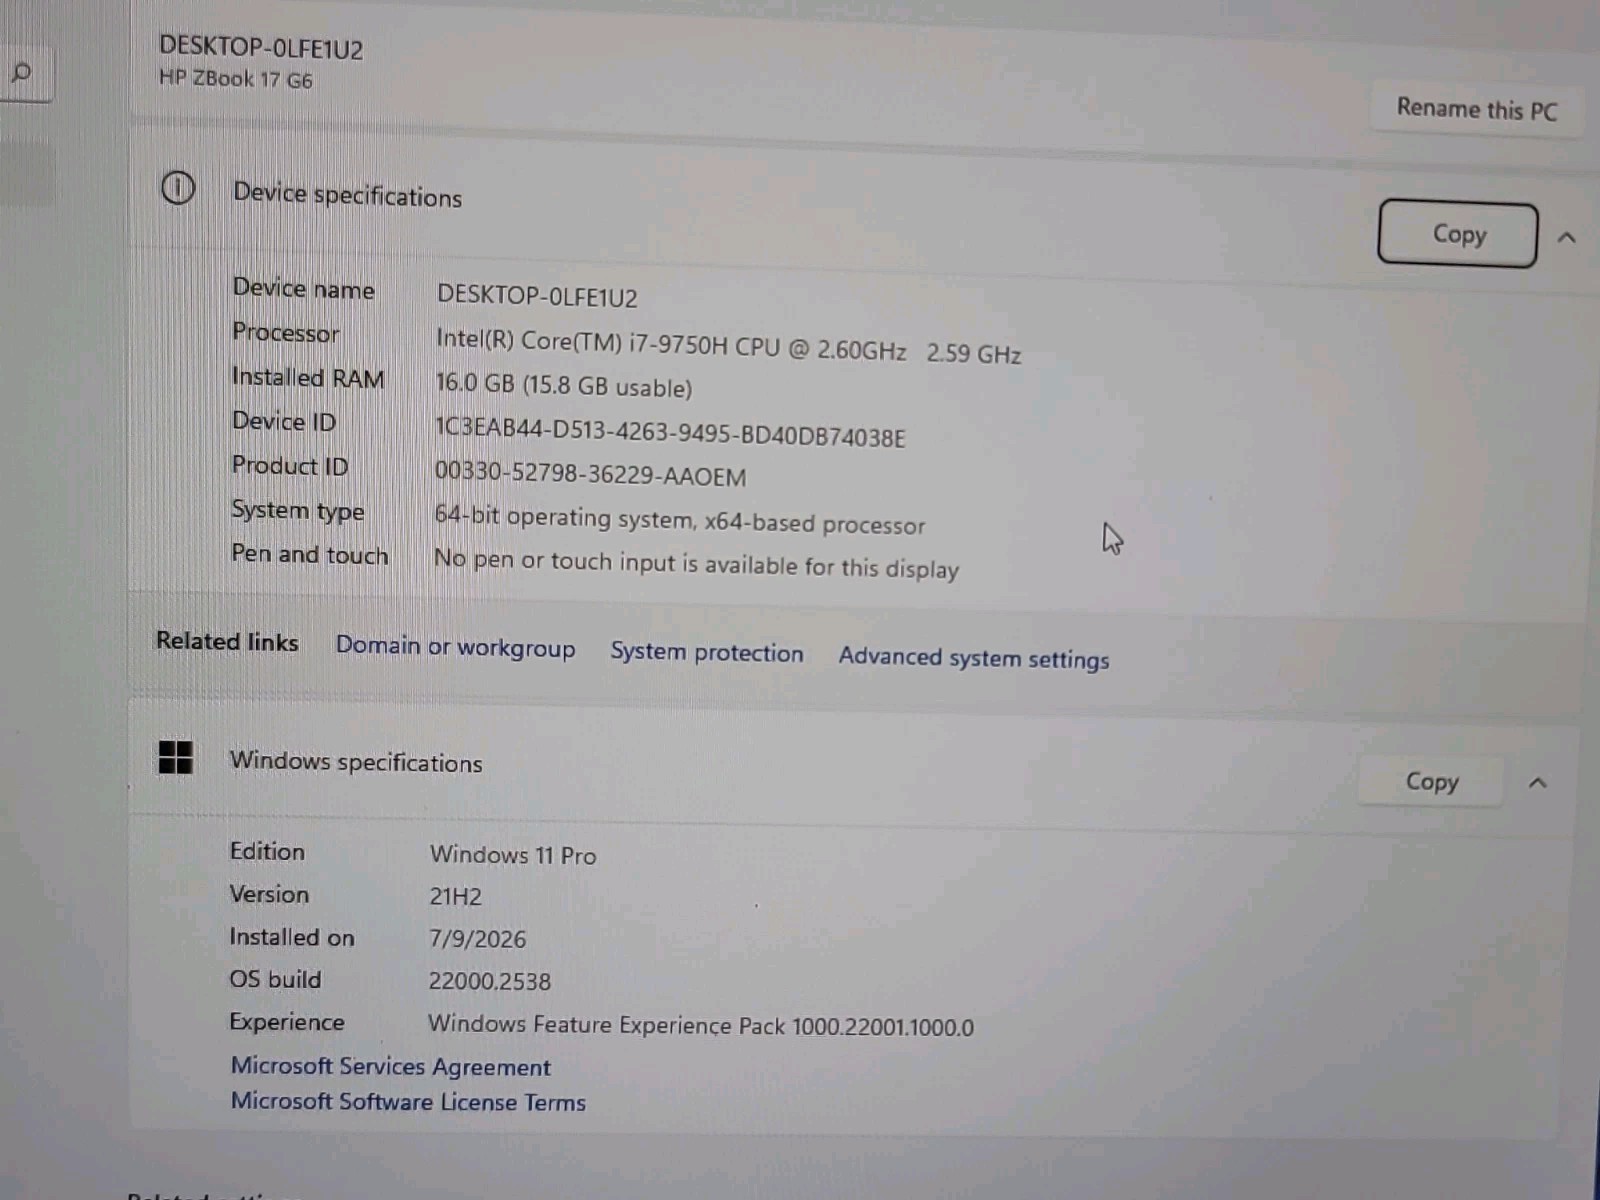
Task: Select the Intel Core i7-9750H processor value
Action: (728, 346)
